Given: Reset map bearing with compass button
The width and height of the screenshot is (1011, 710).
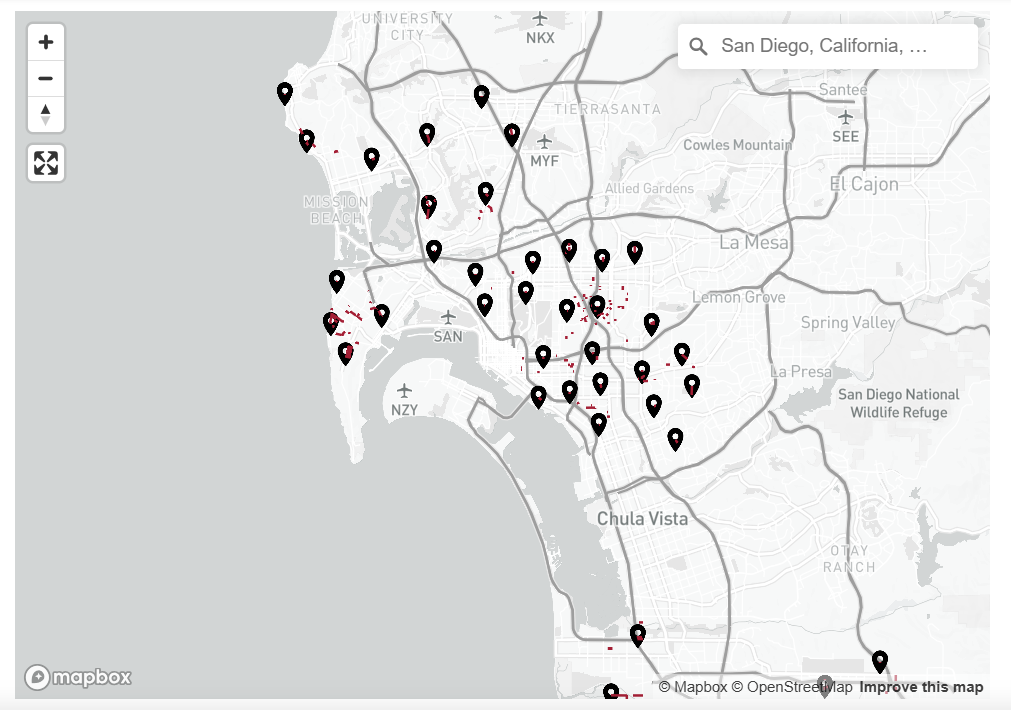Looking at the screenshot, I should click(x=46, y=115).
